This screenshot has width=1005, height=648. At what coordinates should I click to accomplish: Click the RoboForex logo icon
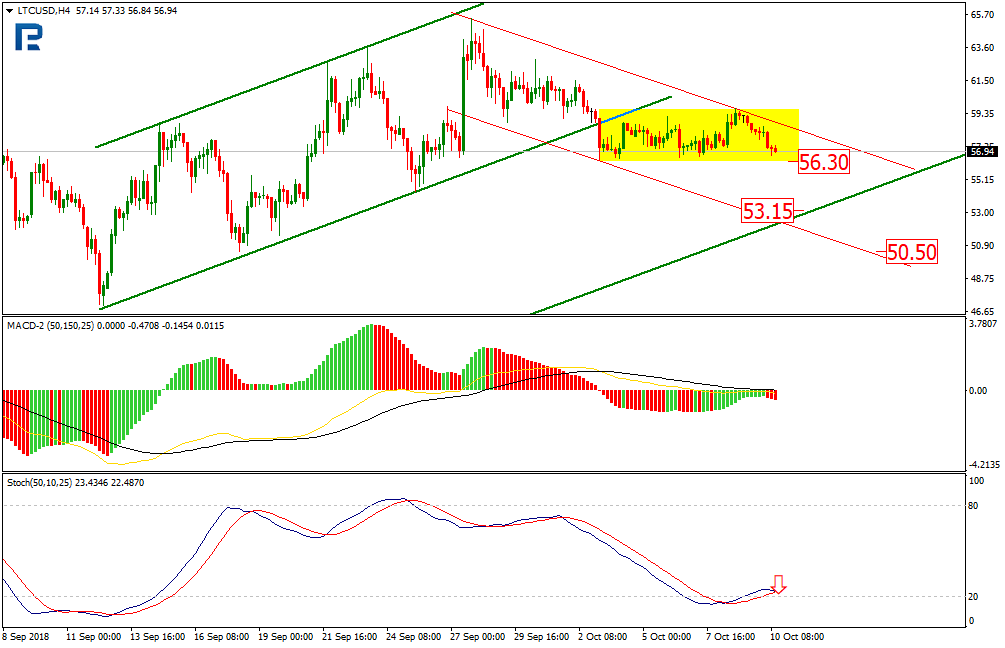pyautogui.click(x=28, y=38)
